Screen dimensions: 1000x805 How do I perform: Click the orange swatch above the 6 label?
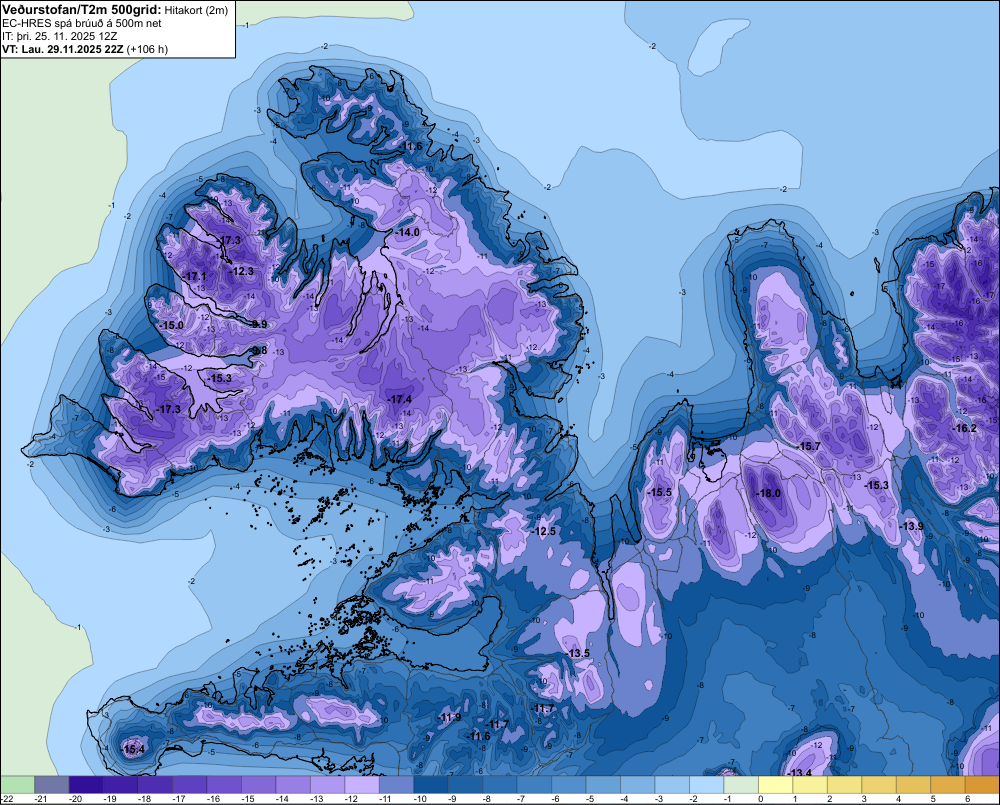click(981, 784)
